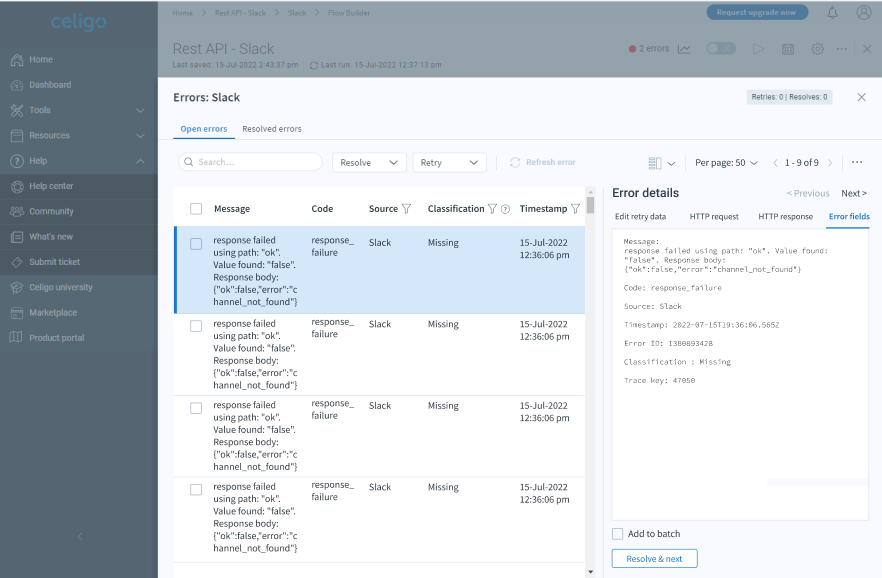Open the Per page 50 dropdown
Image resolution: width=882 pixels, height=578 pixels.
(726, 163)
